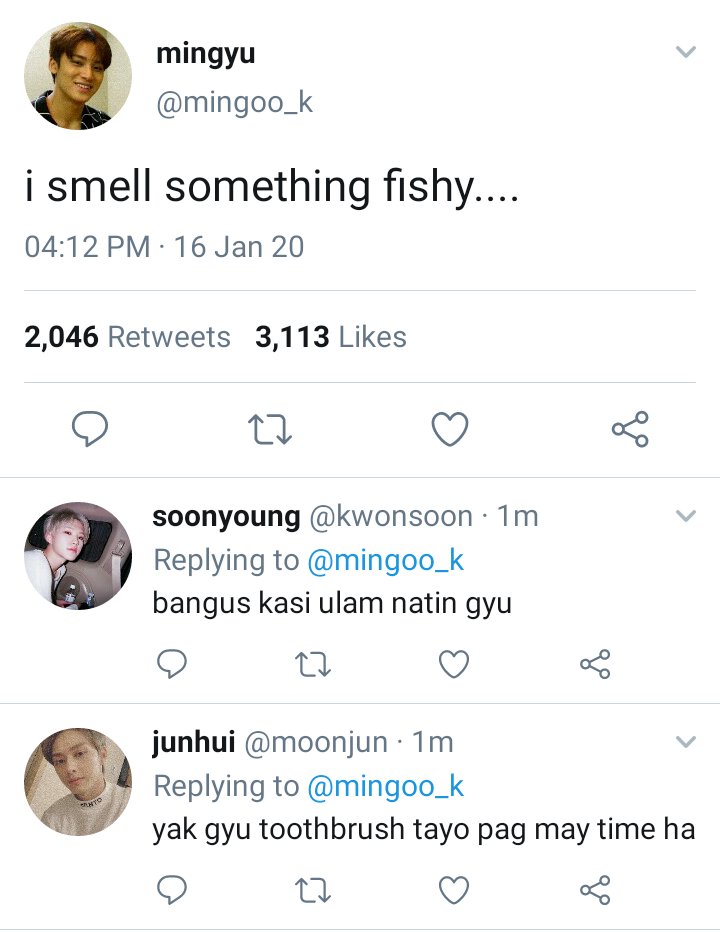The height and width of the screenshot is (932, 720).
Task: Like soonyoung's bangus reply
Action: 455,663
